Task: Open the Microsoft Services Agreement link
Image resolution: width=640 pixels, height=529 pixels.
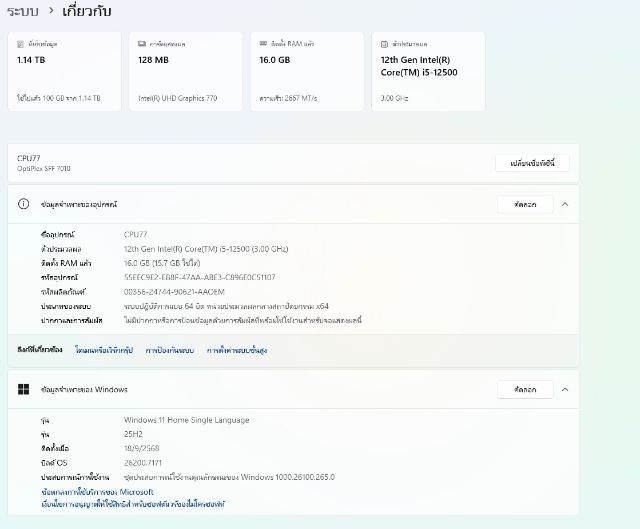Action: coord(97,492)
